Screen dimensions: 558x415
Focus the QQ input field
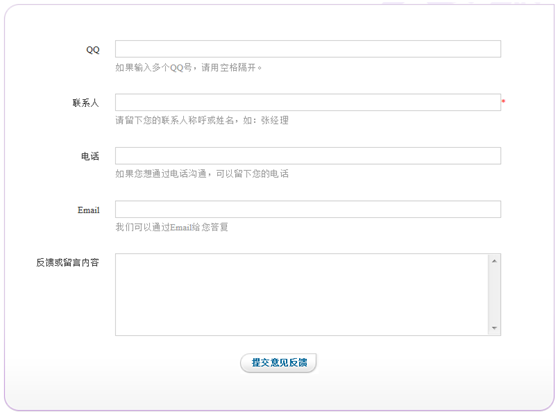(308, 49)
